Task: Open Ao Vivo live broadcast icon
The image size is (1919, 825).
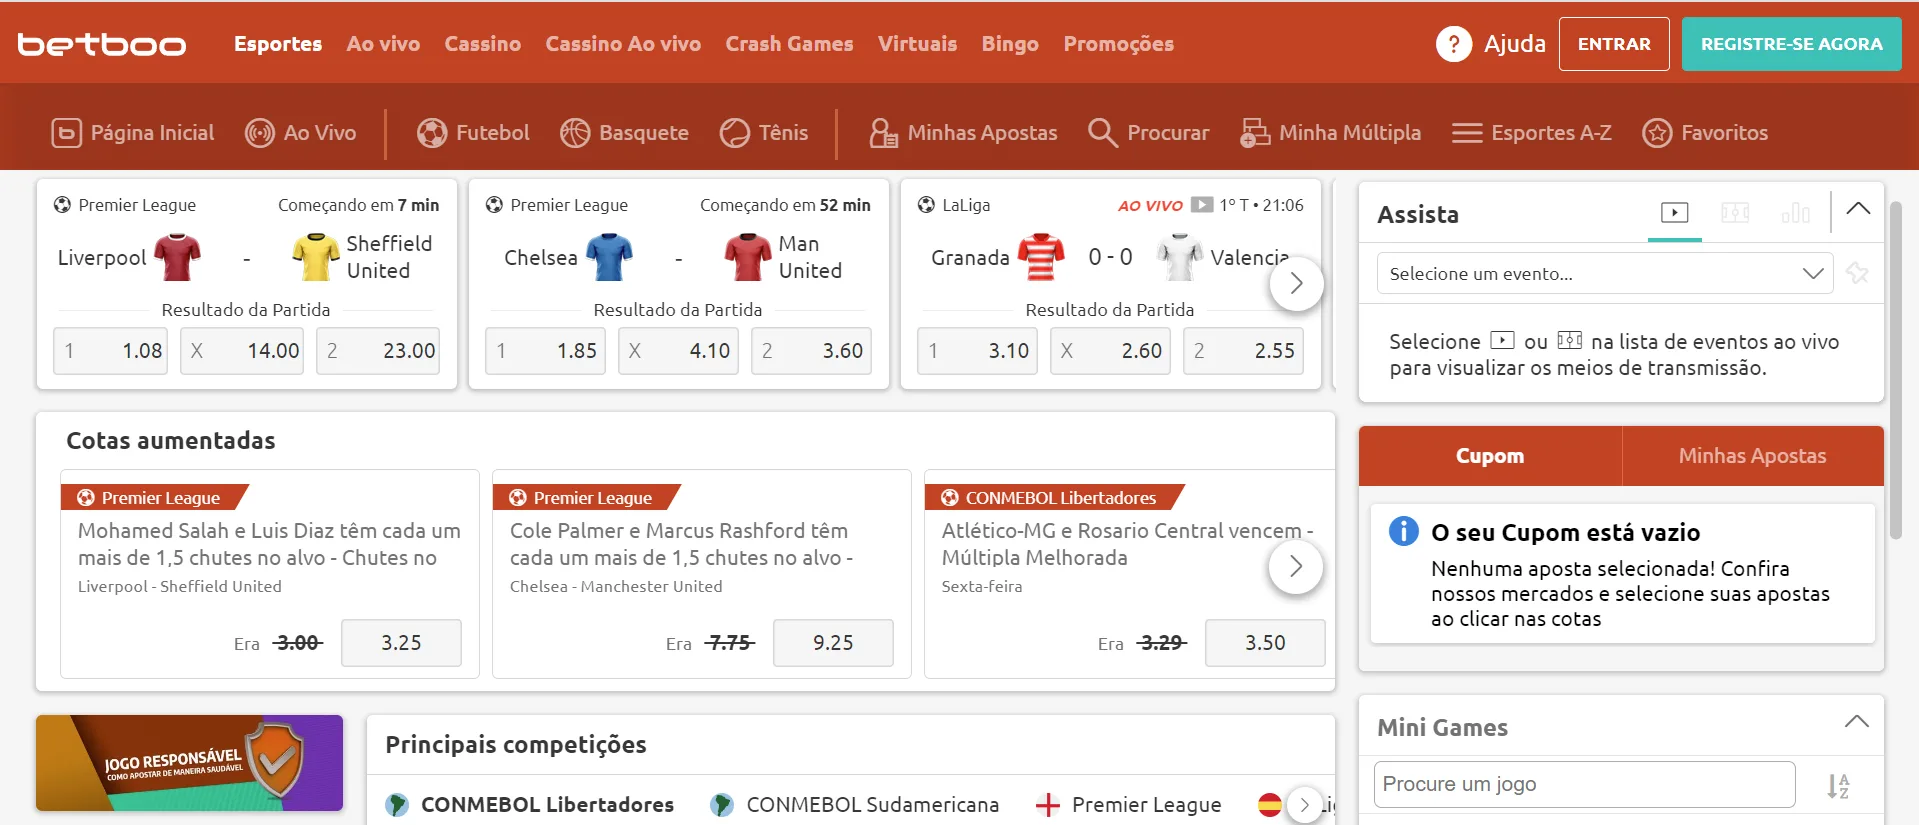Action: click(260, 133)
